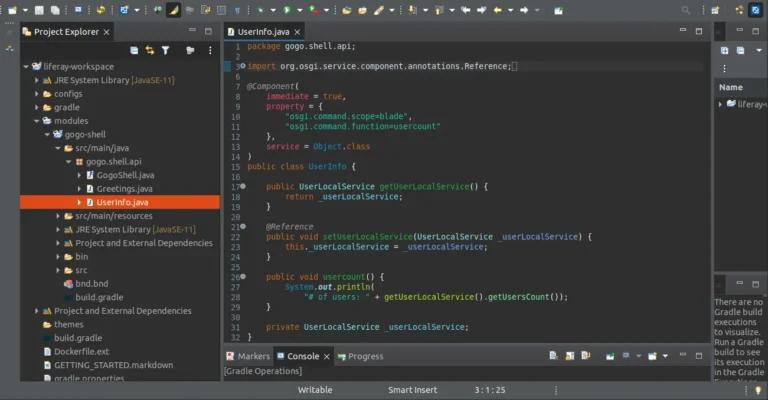The height and width of the screenshot is (400, 768).
Task: Click the Save icon in main toolbar
Action: tap(38, 10)
